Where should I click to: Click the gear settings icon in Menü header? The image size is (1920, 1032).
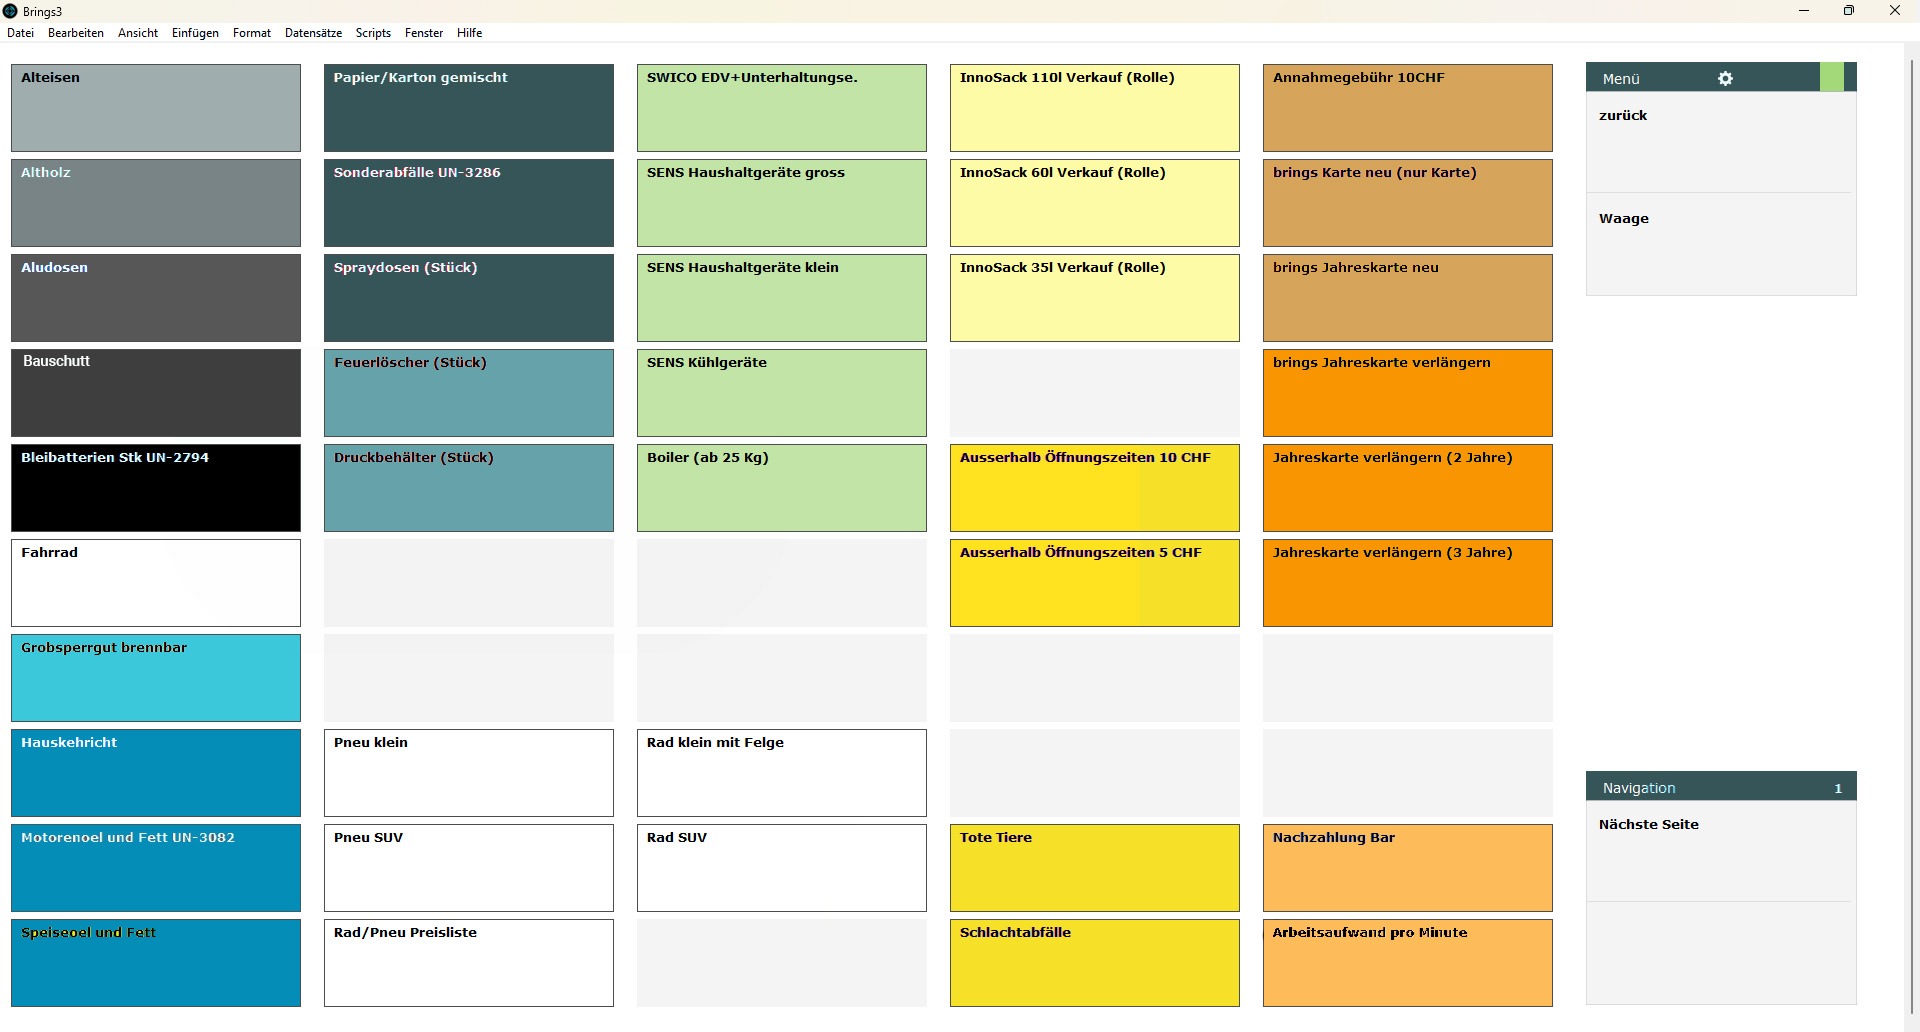1725,78
